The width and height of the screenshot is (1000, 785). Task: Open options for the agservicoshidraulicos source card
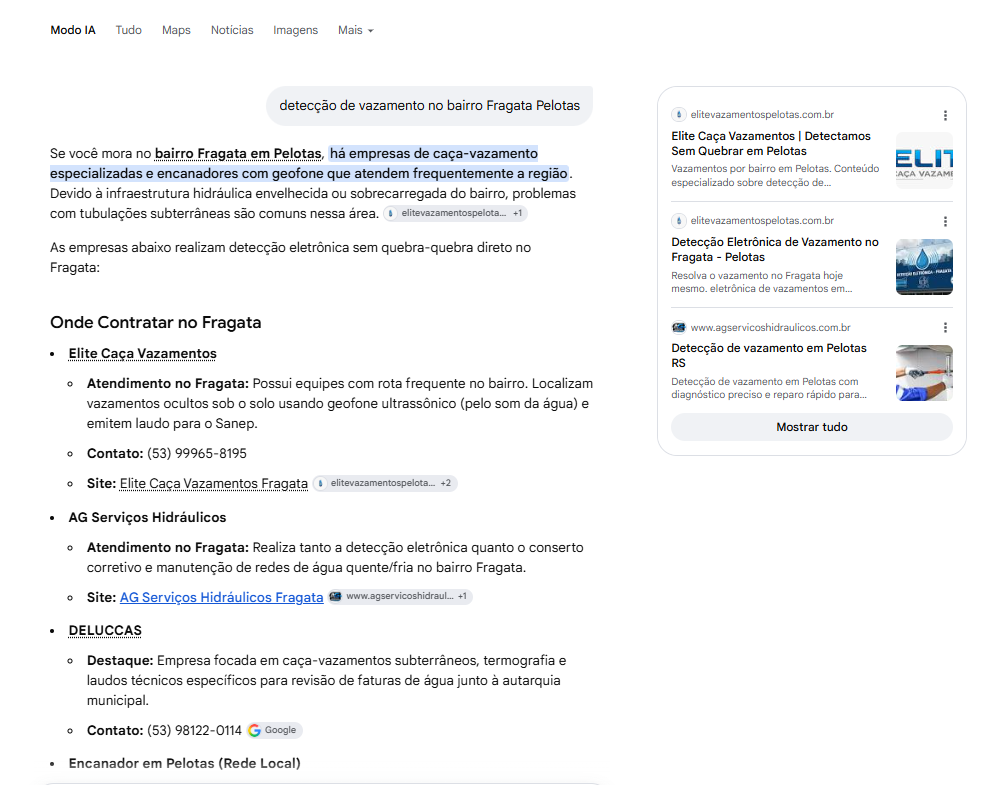pos(945,327)
